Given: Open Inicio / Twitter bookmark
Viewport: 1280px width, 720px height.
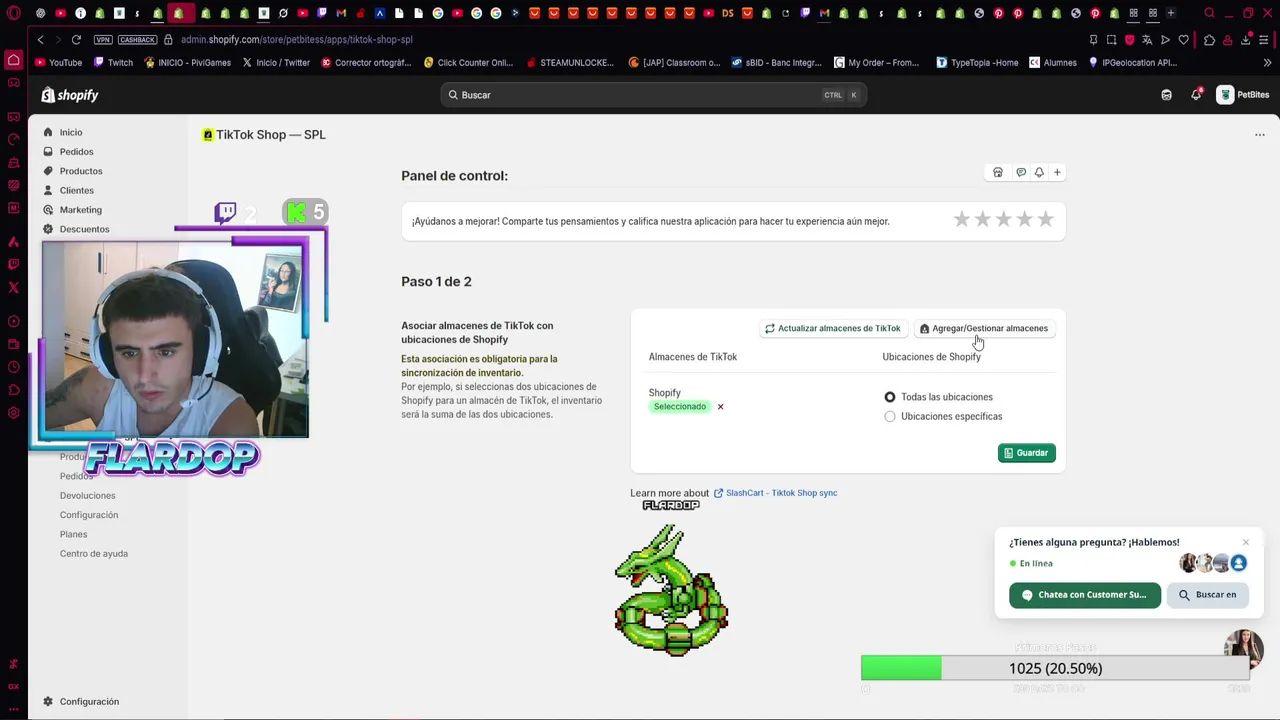Looking at the screenshot, I should click(275, 62).
